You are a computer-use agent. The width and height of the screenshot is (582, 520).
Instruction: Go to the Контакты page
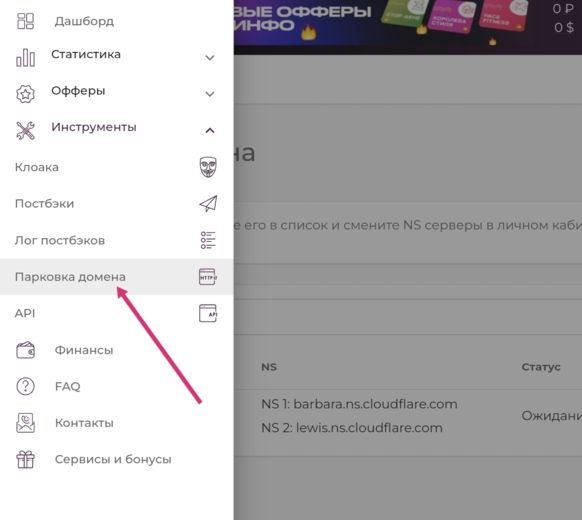[x=84, y=423]
